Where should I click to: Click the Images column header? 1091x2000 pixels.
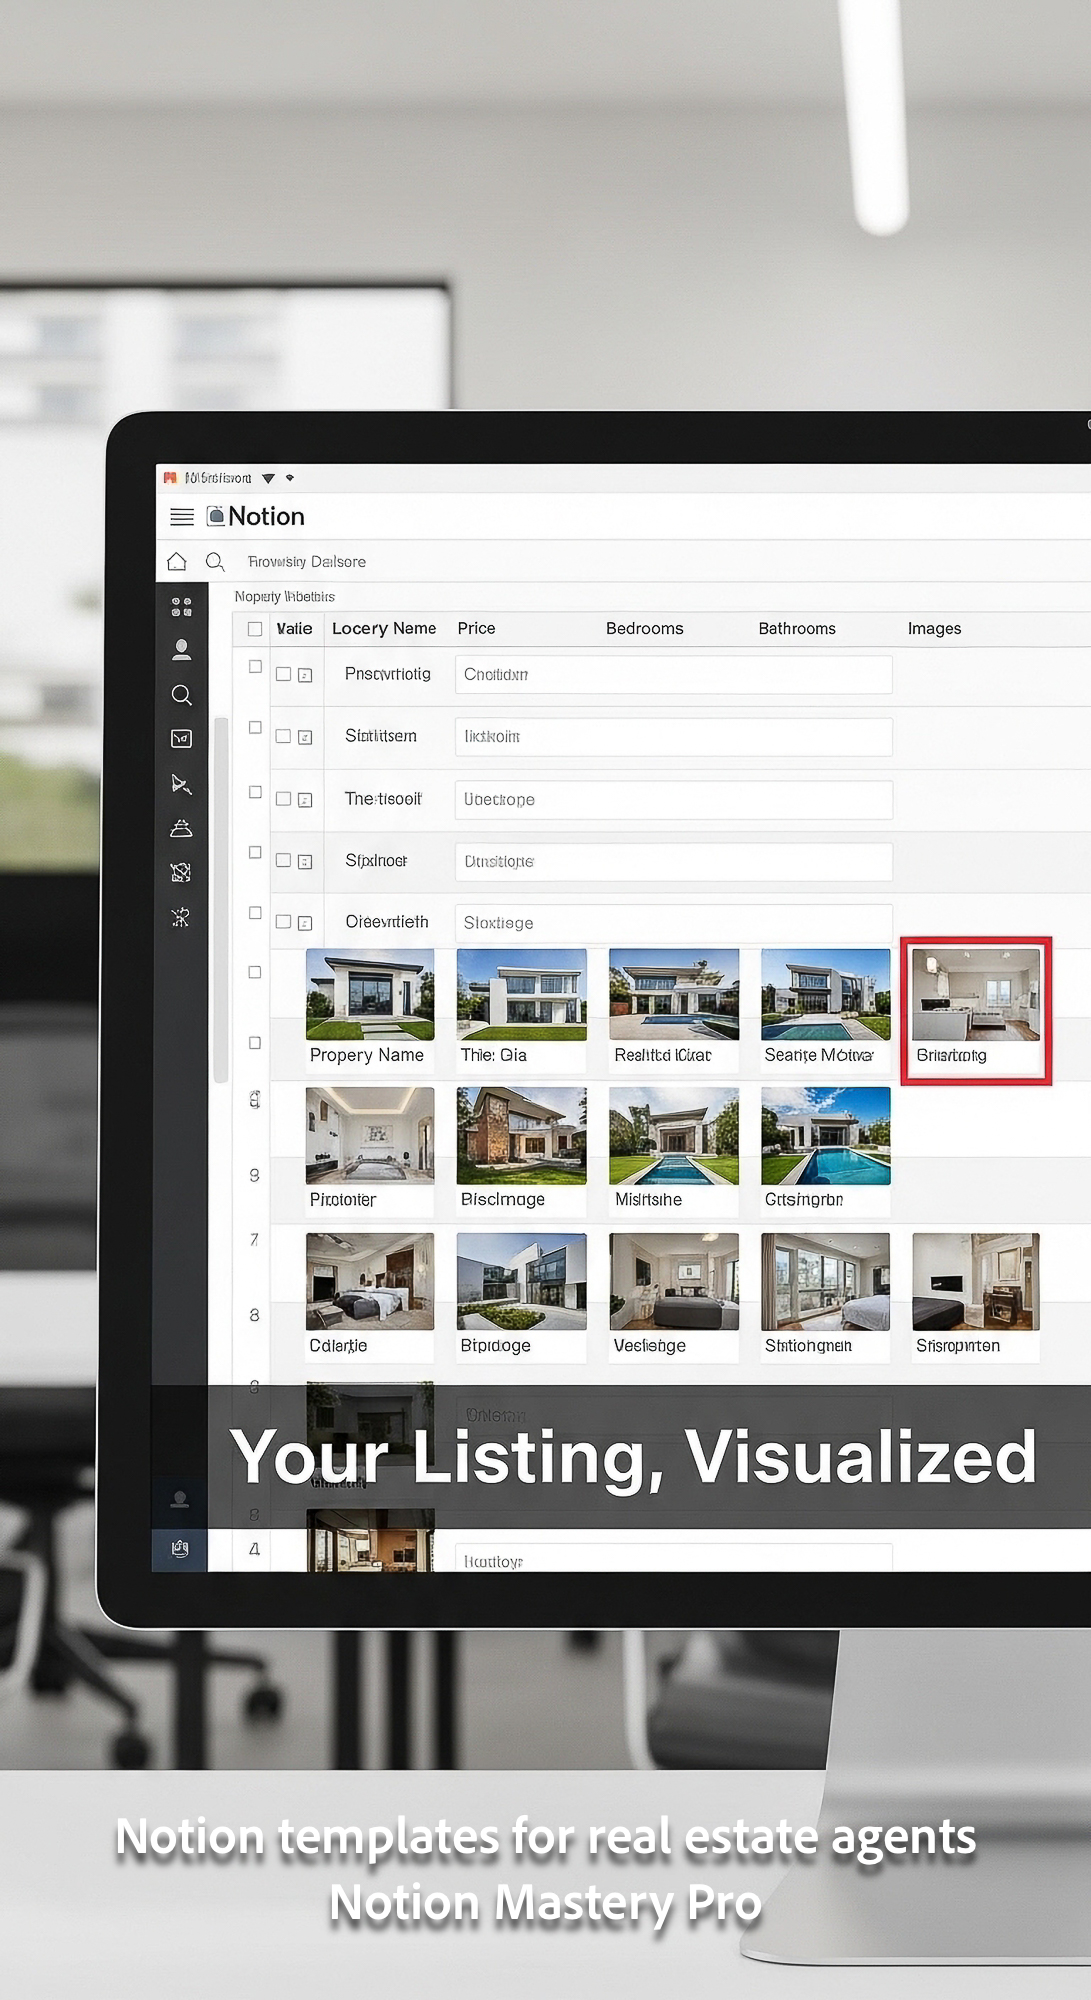(x=934, y=628)
